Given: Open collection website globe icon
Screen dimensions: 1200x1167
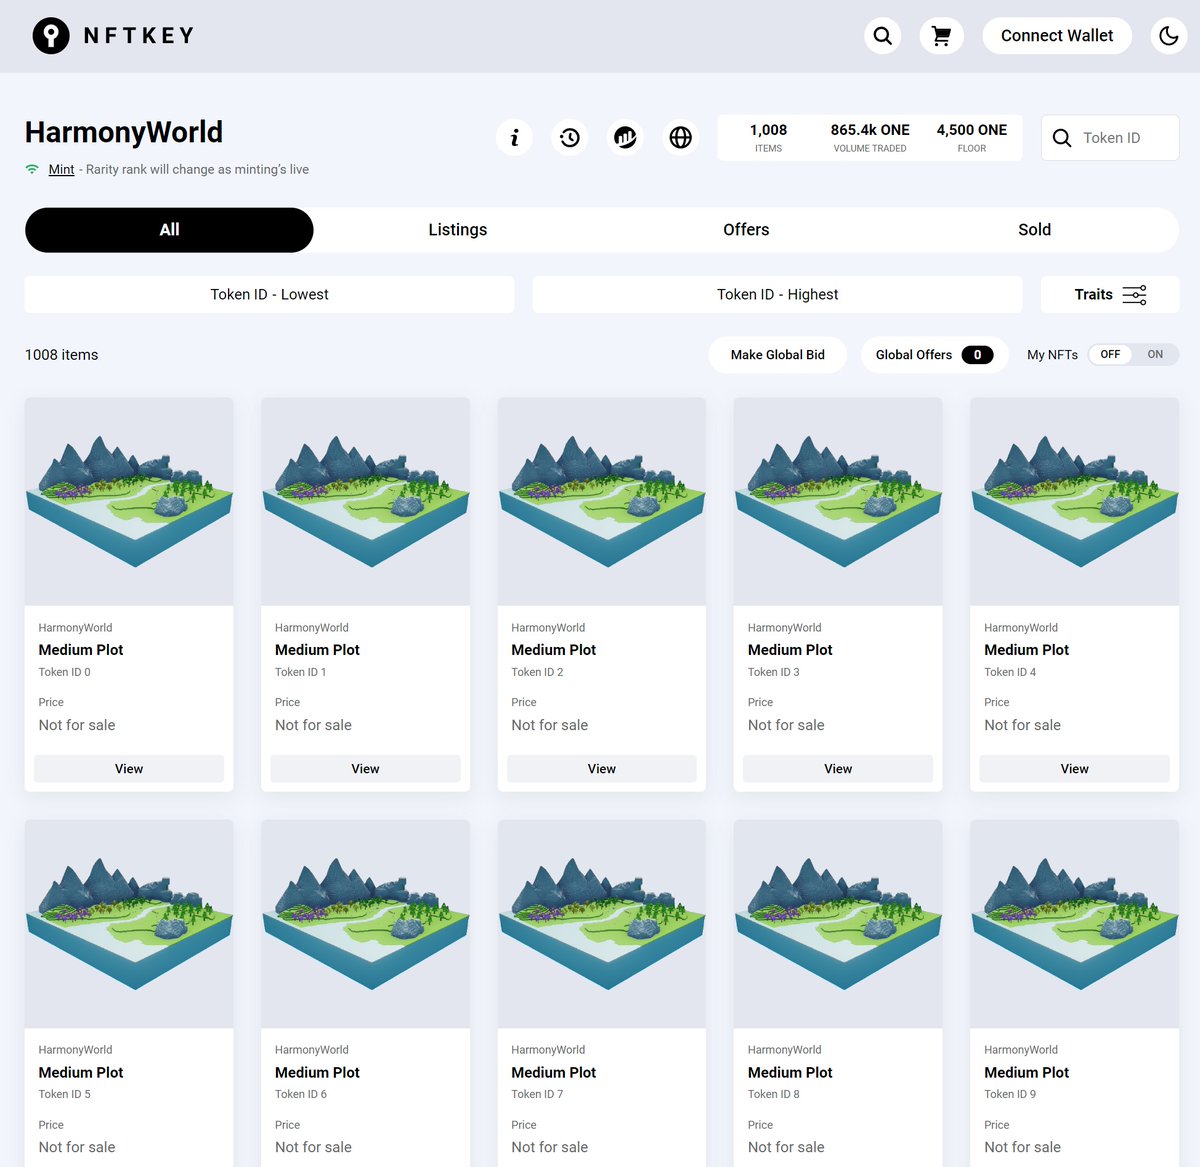Looking at the screenshot, I should pos(681,137).
